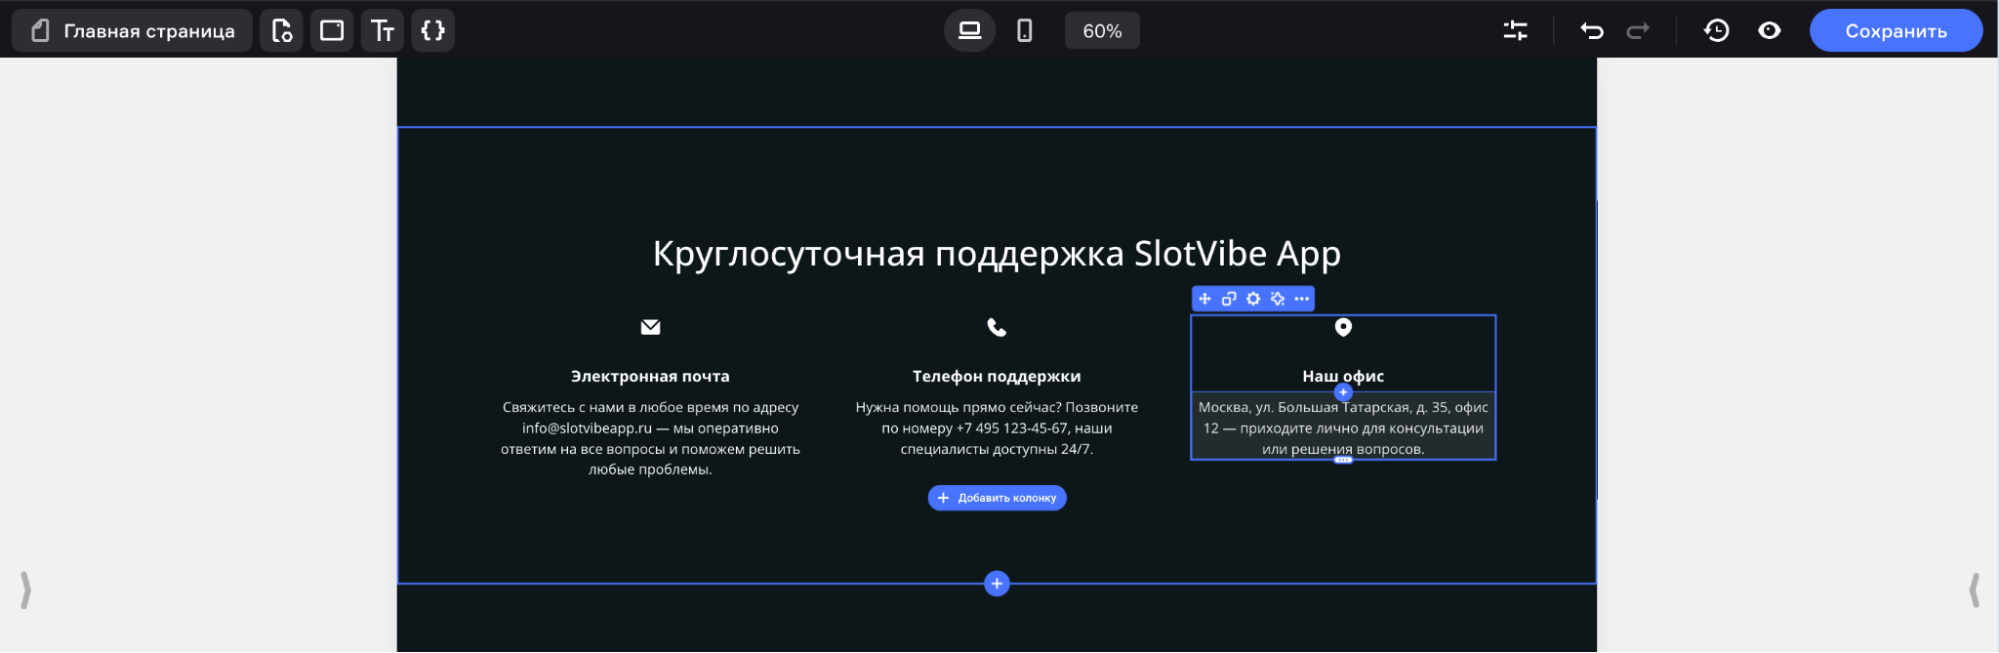The width and height of the screenshot is (1999, 653).
Task: Open typography settings (Tт icon)
Action: [x=383, y=31]
